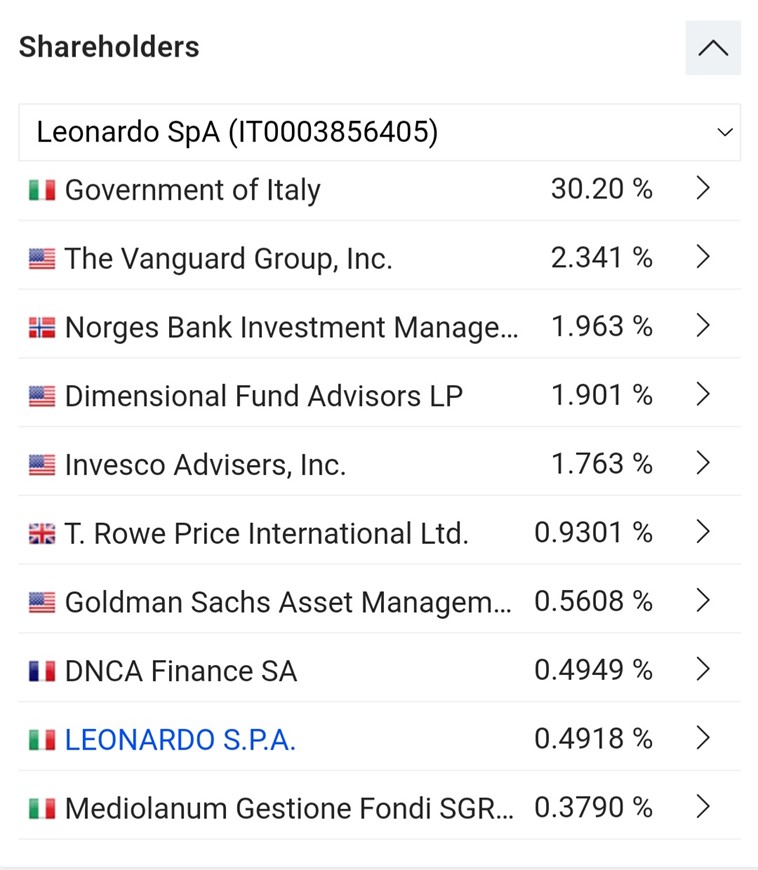The width and height of the screenshot is (758, 870).
Task: Click the US flag next to Vanguard Group
Action: tap(42, 259)
